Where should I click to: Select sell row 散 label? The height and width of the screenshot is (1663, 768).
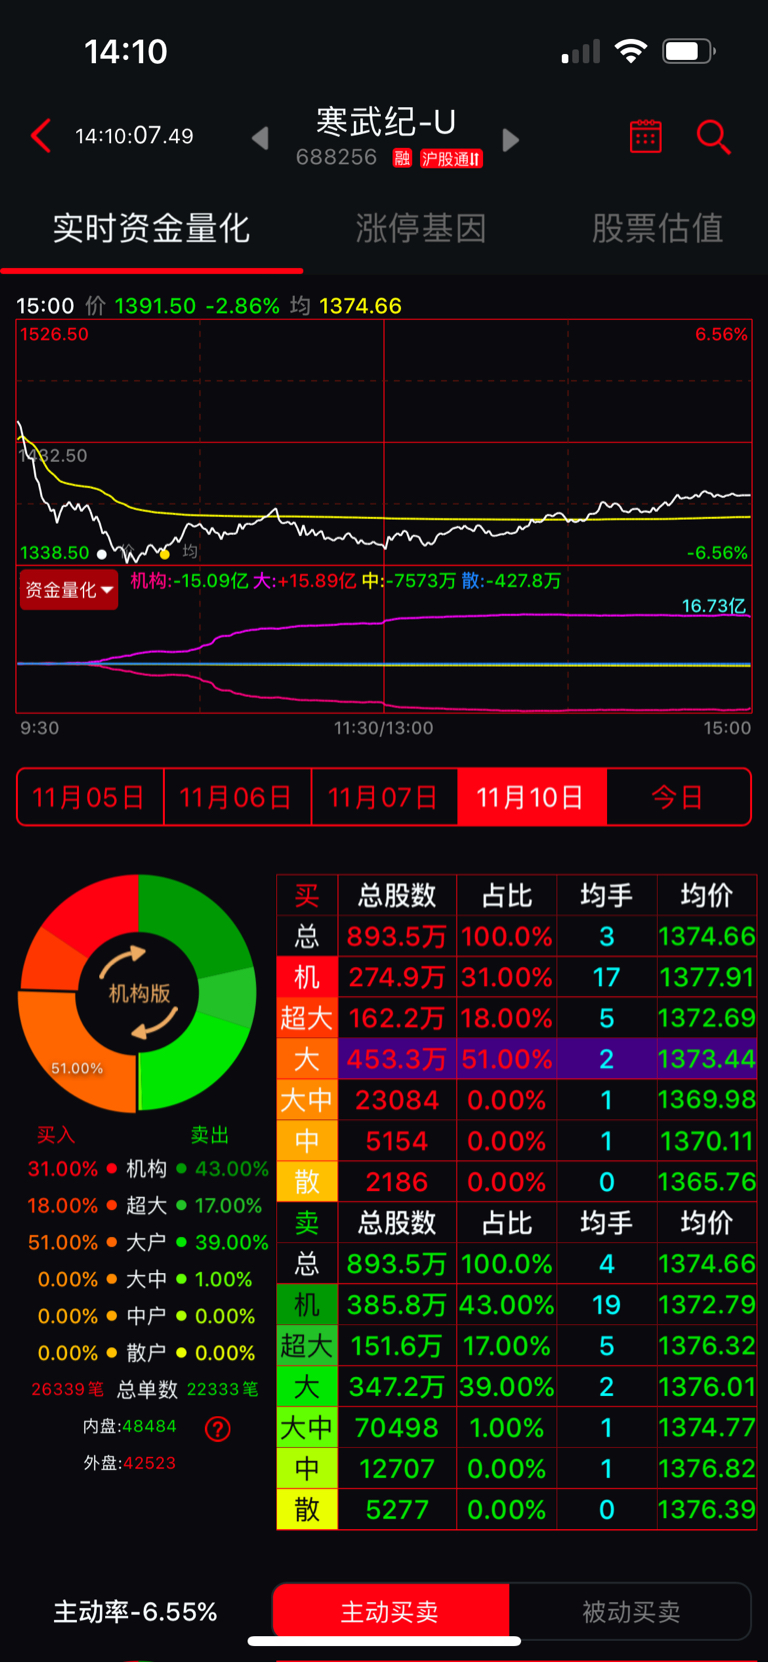point(307,1510)
